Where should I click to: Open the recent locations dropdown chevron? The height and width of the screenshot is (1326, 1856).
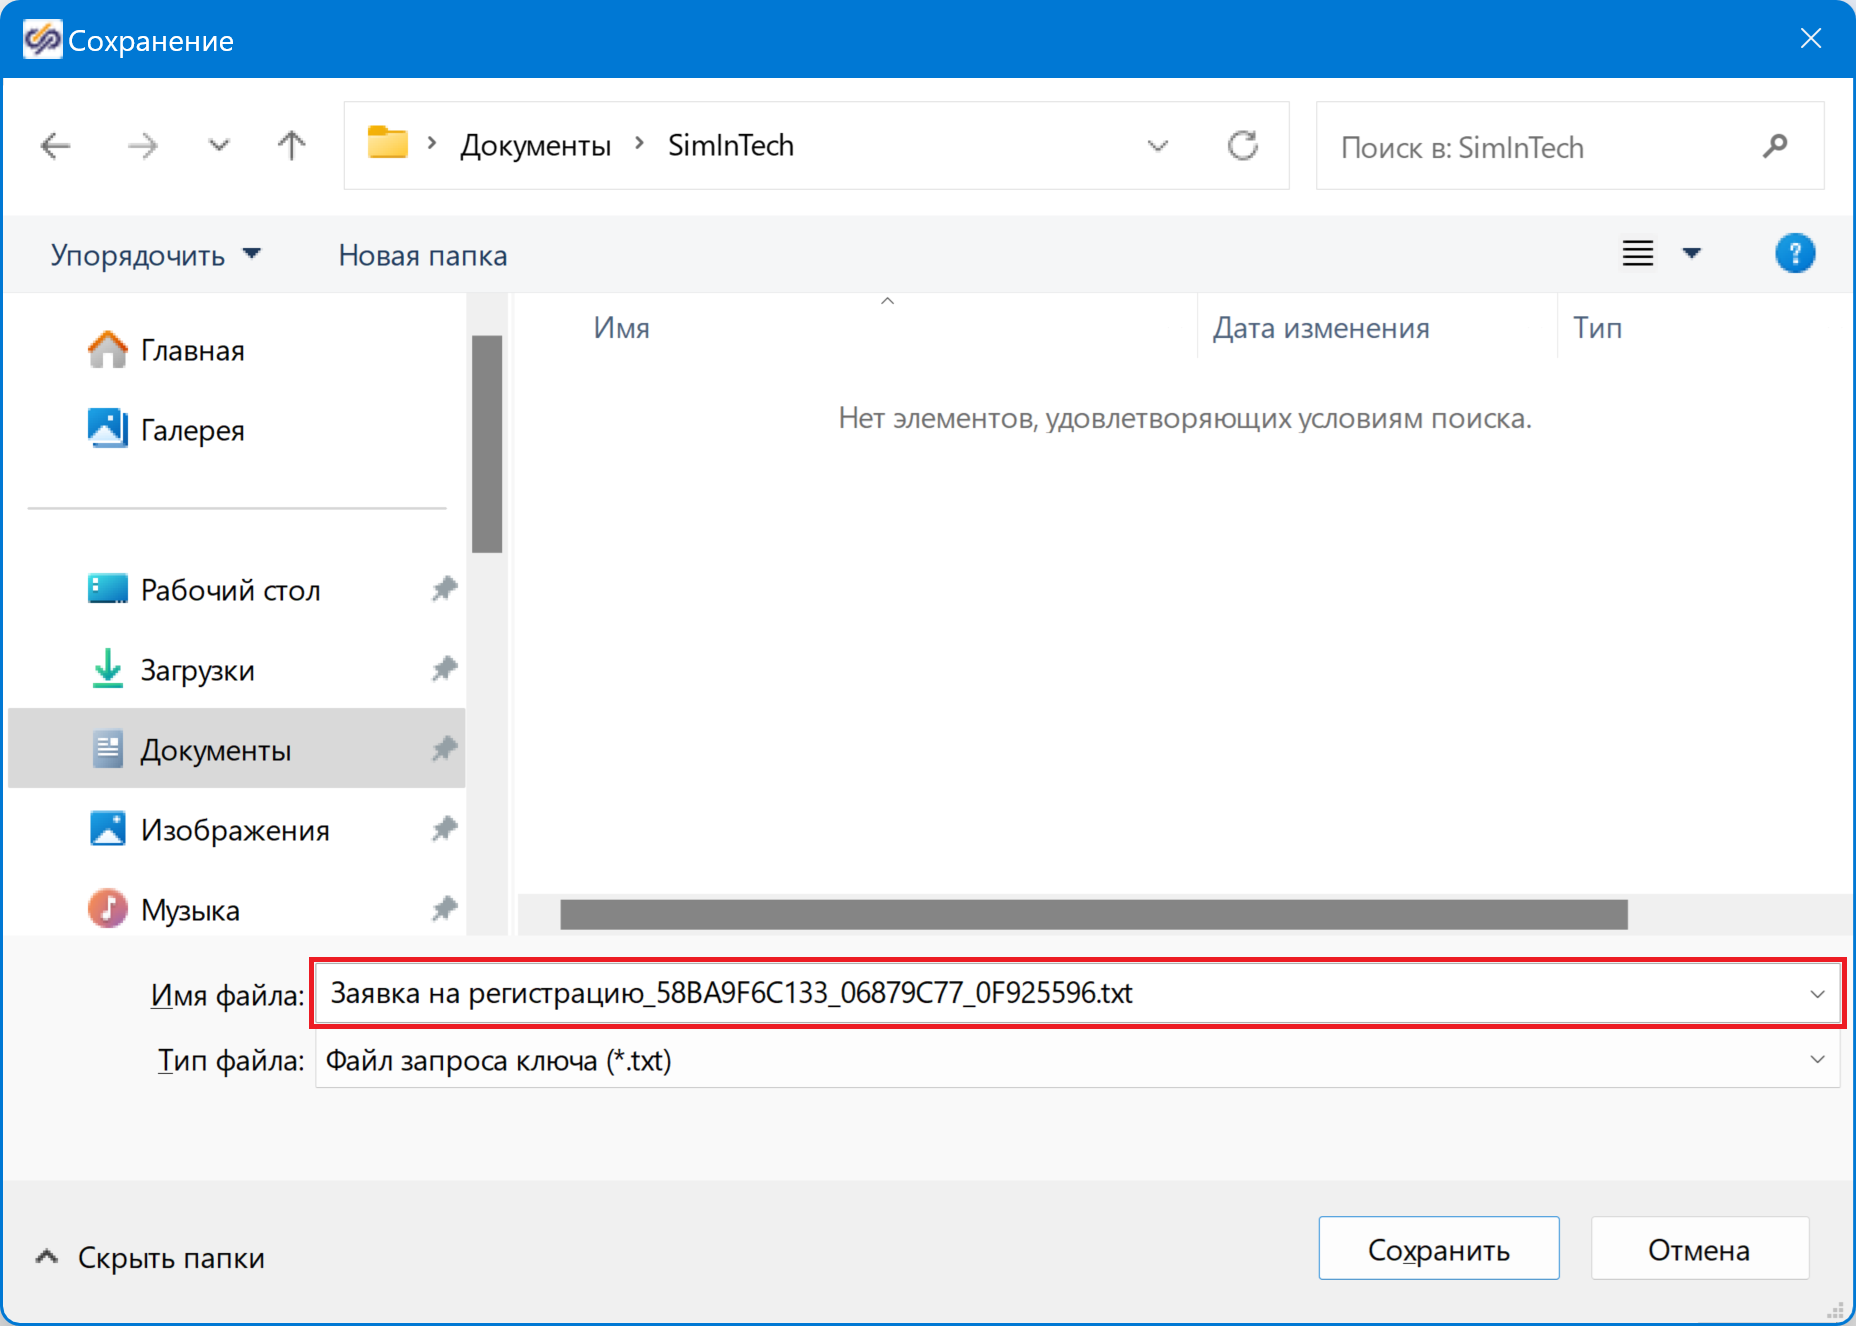point(218,146)
